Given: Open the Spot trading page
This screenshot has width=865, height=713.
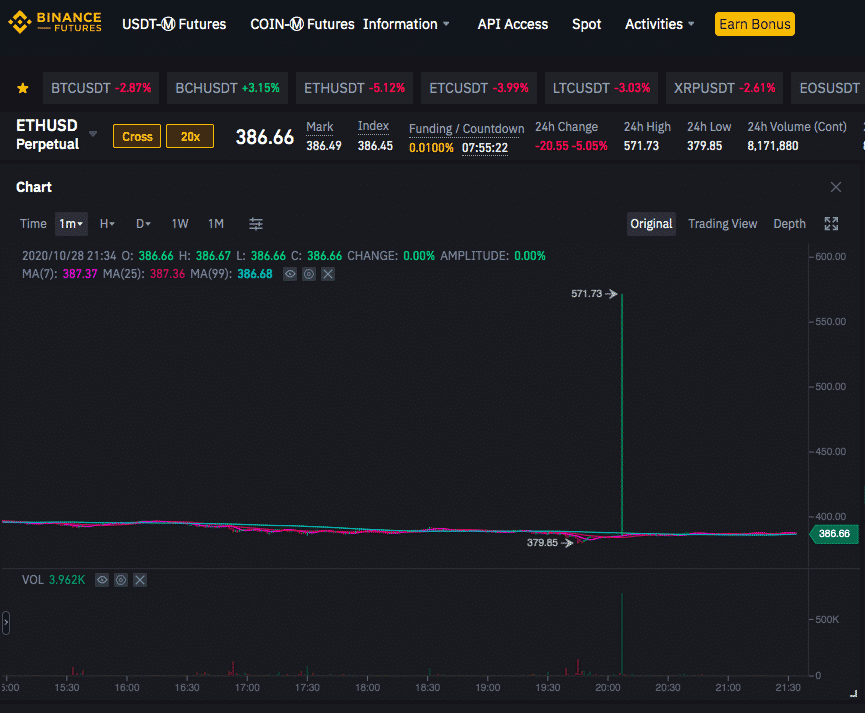Looking at the screenshot, I should pyautogui.click(x=586, y=24).
